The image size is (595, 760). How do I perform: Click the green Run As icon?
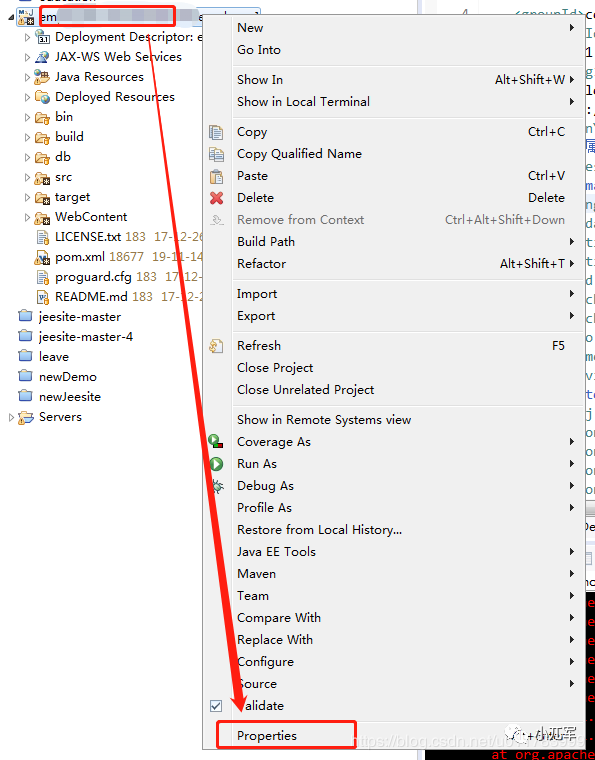[x=216, y=464]
